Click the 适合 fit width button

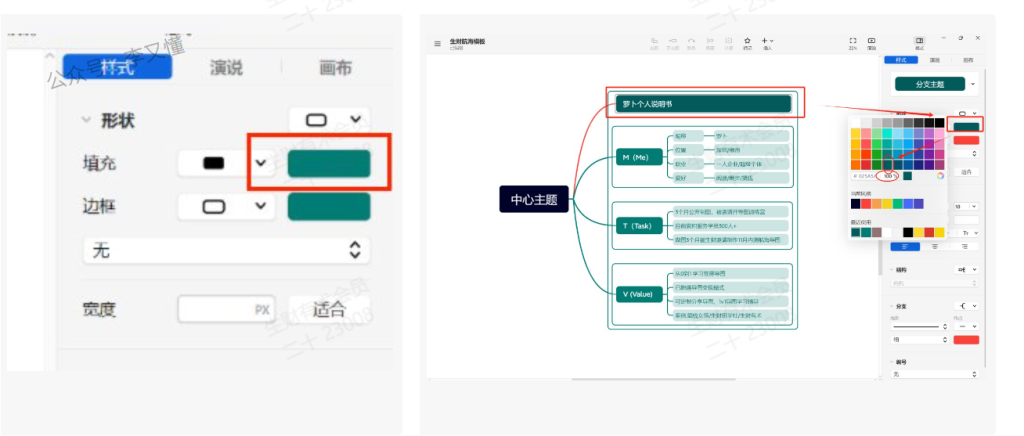point(328,309)
